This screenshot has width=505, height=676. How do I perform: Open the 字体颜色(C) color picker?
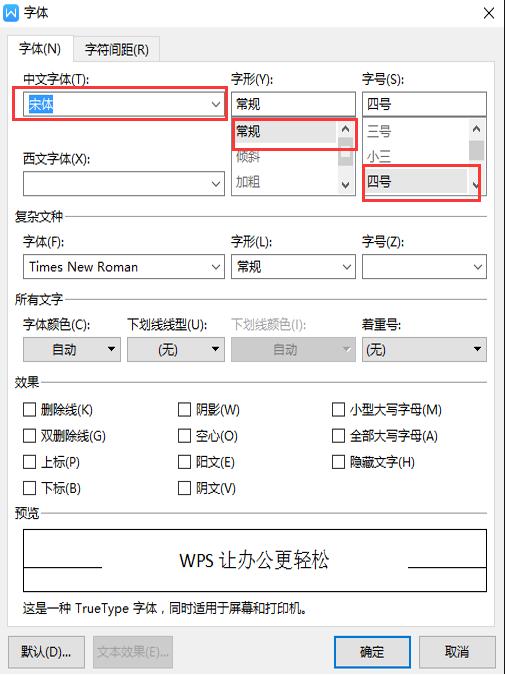point(72,349)
